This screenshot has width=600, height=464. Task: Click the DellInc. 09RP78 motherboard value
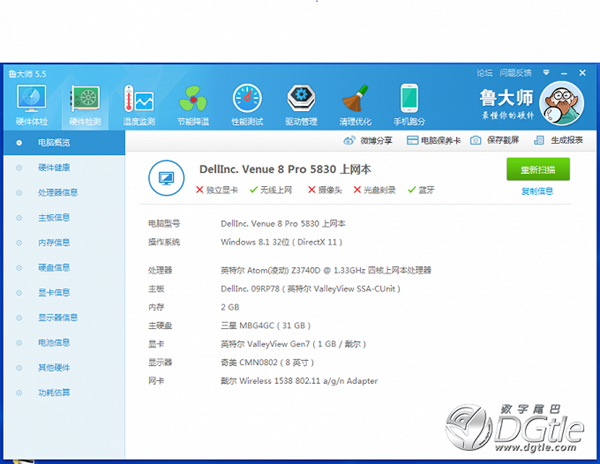tap(310, 289)
